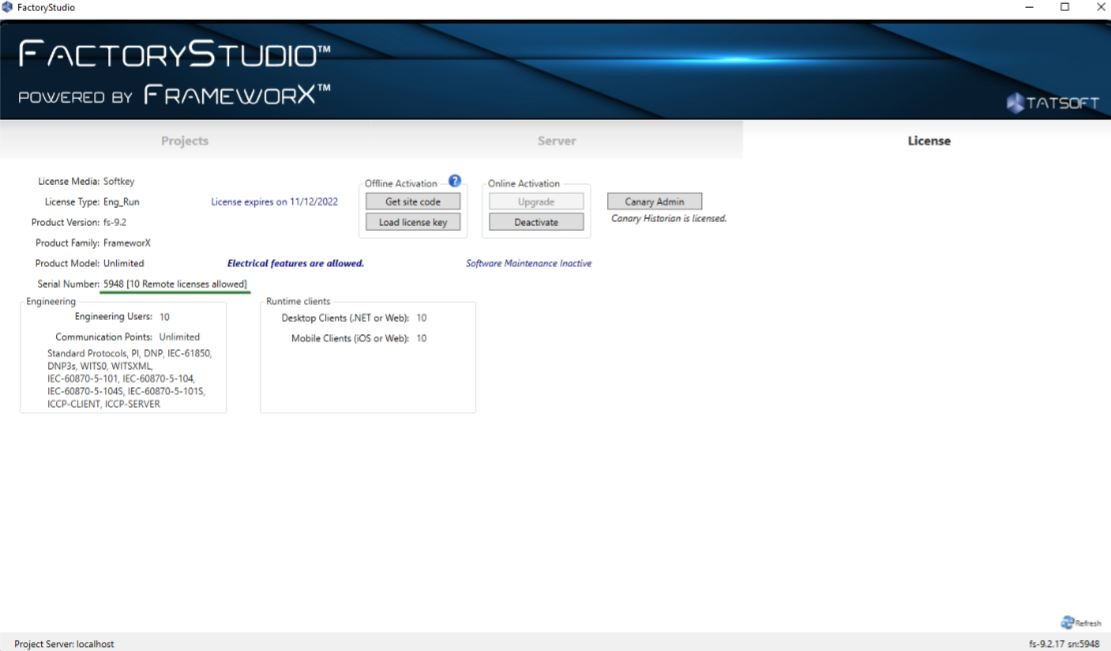Click 'Project Server: localhost' in status bar
Image resolution: width=1111 pixels, height=651 pixels.
coord(64,644)
